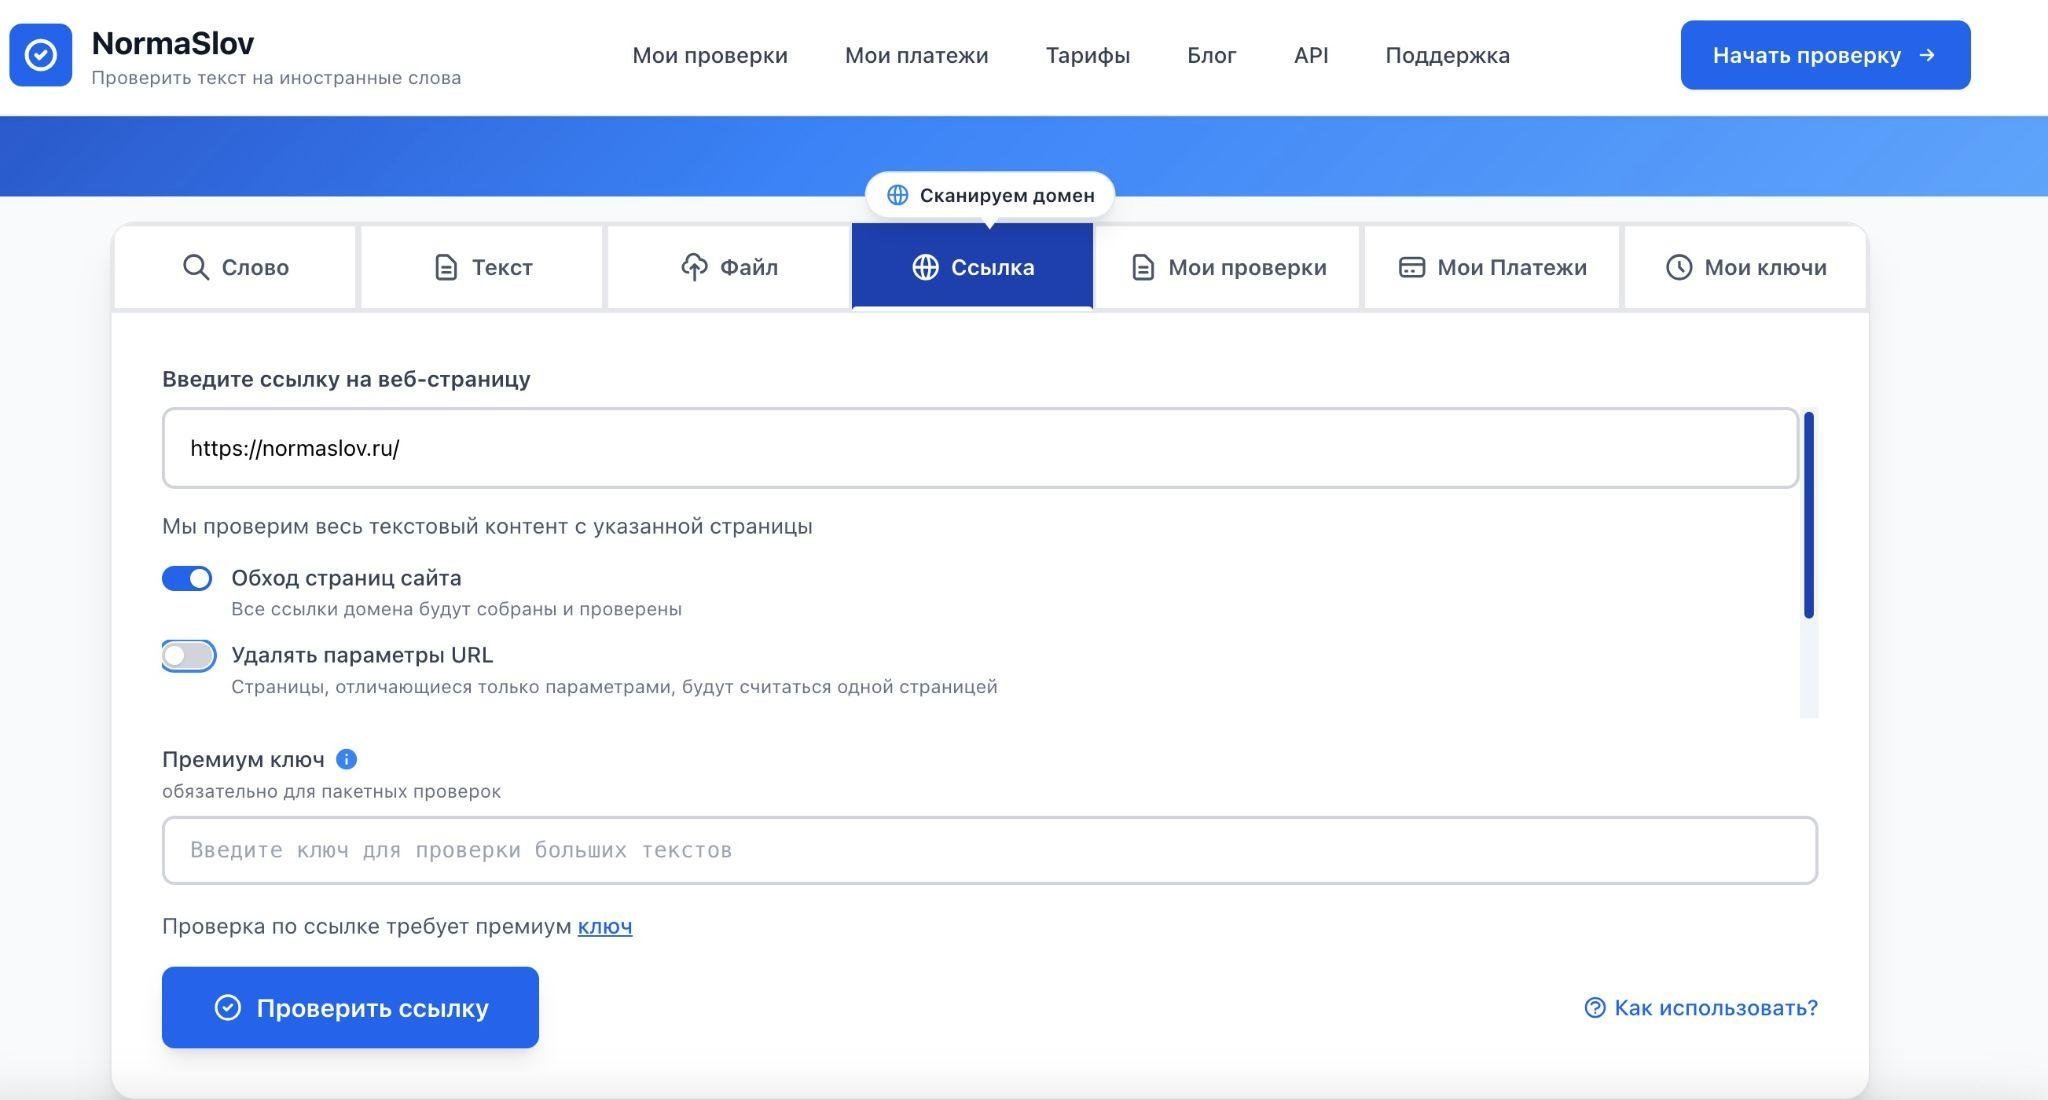Switch to the Текст tab
2048x1100 pixels.
pos(482,267)
